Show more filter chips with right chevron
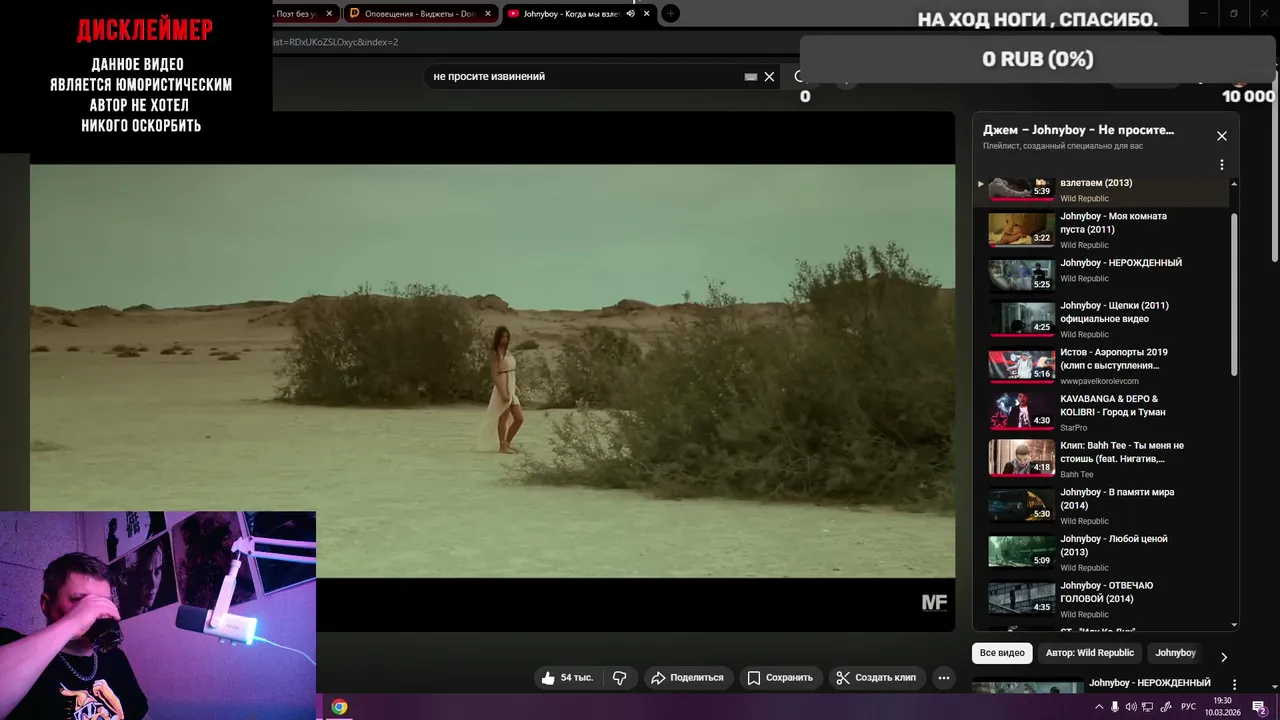The width and height of the screenshot is (1280, 720). click(1223, 657)
